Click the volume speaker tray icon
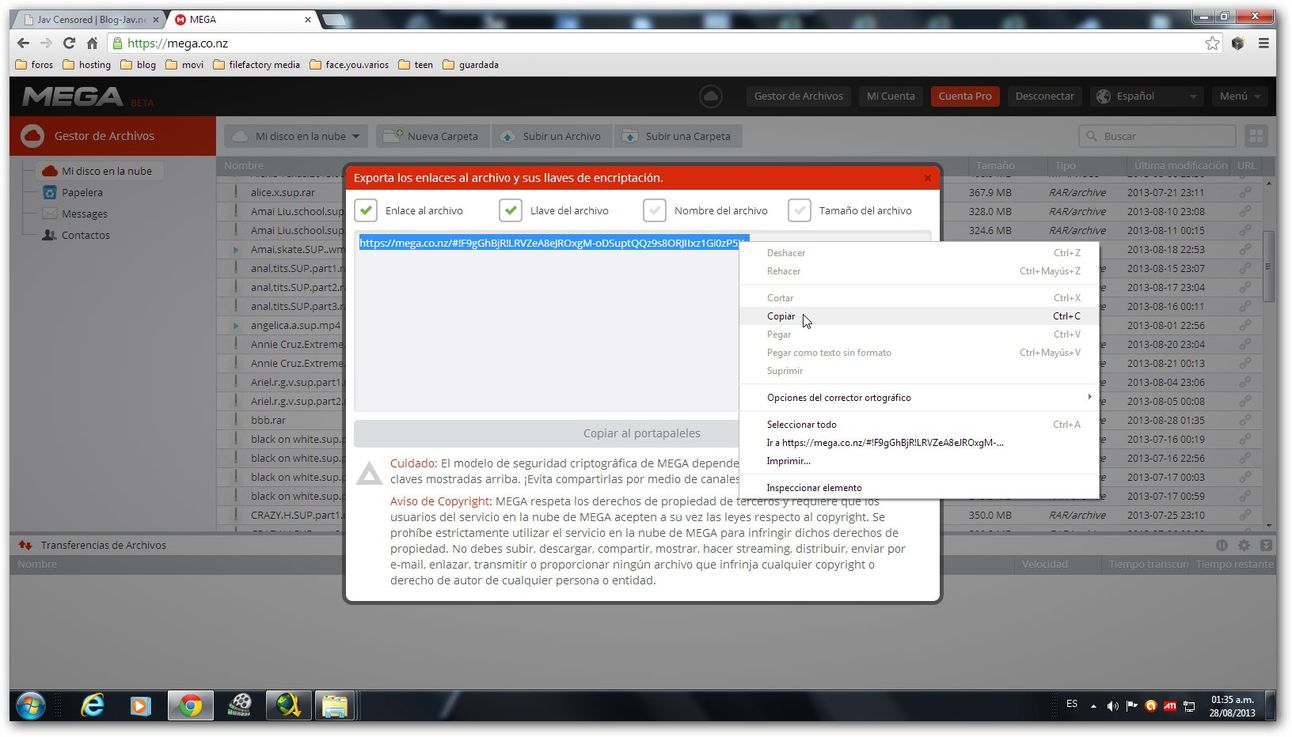1292x737 pixels. (1113, 706)
